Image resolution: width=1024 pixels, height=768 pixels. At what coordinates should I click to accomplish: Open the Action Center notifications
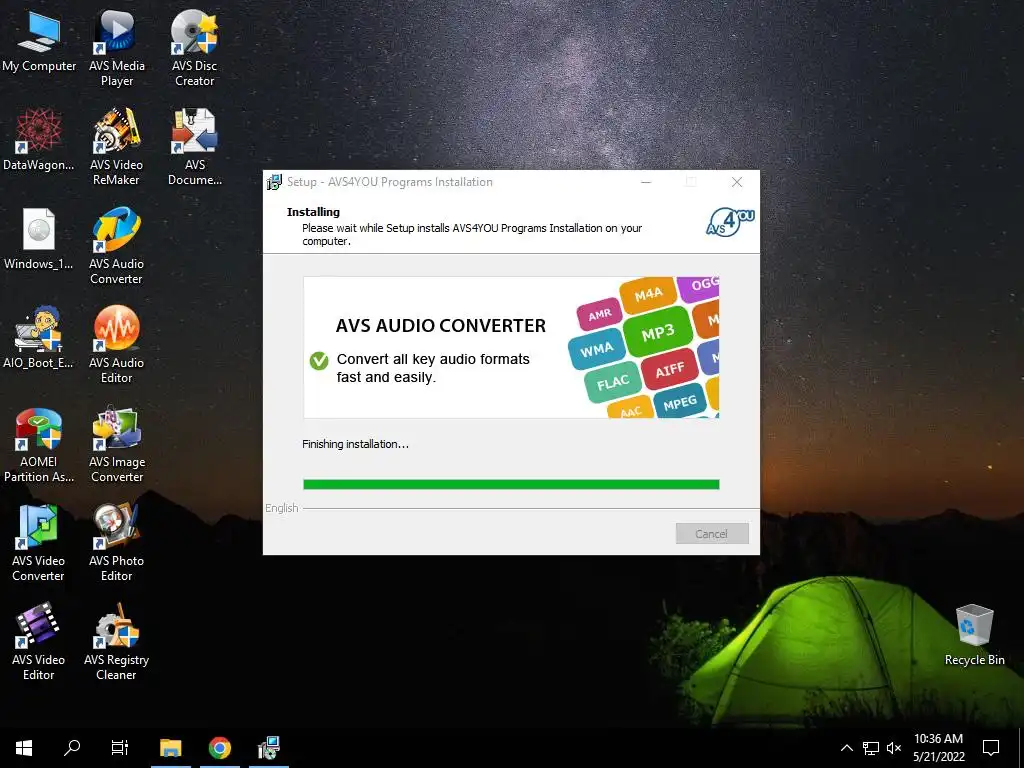pos(991,748)
